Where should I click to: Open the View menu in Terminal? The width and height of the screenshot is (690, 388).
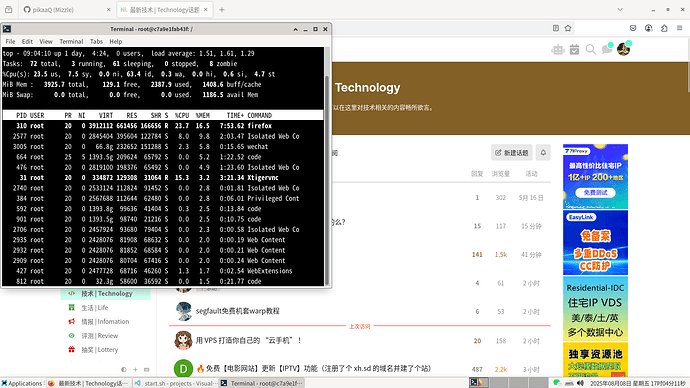(46, 41)
